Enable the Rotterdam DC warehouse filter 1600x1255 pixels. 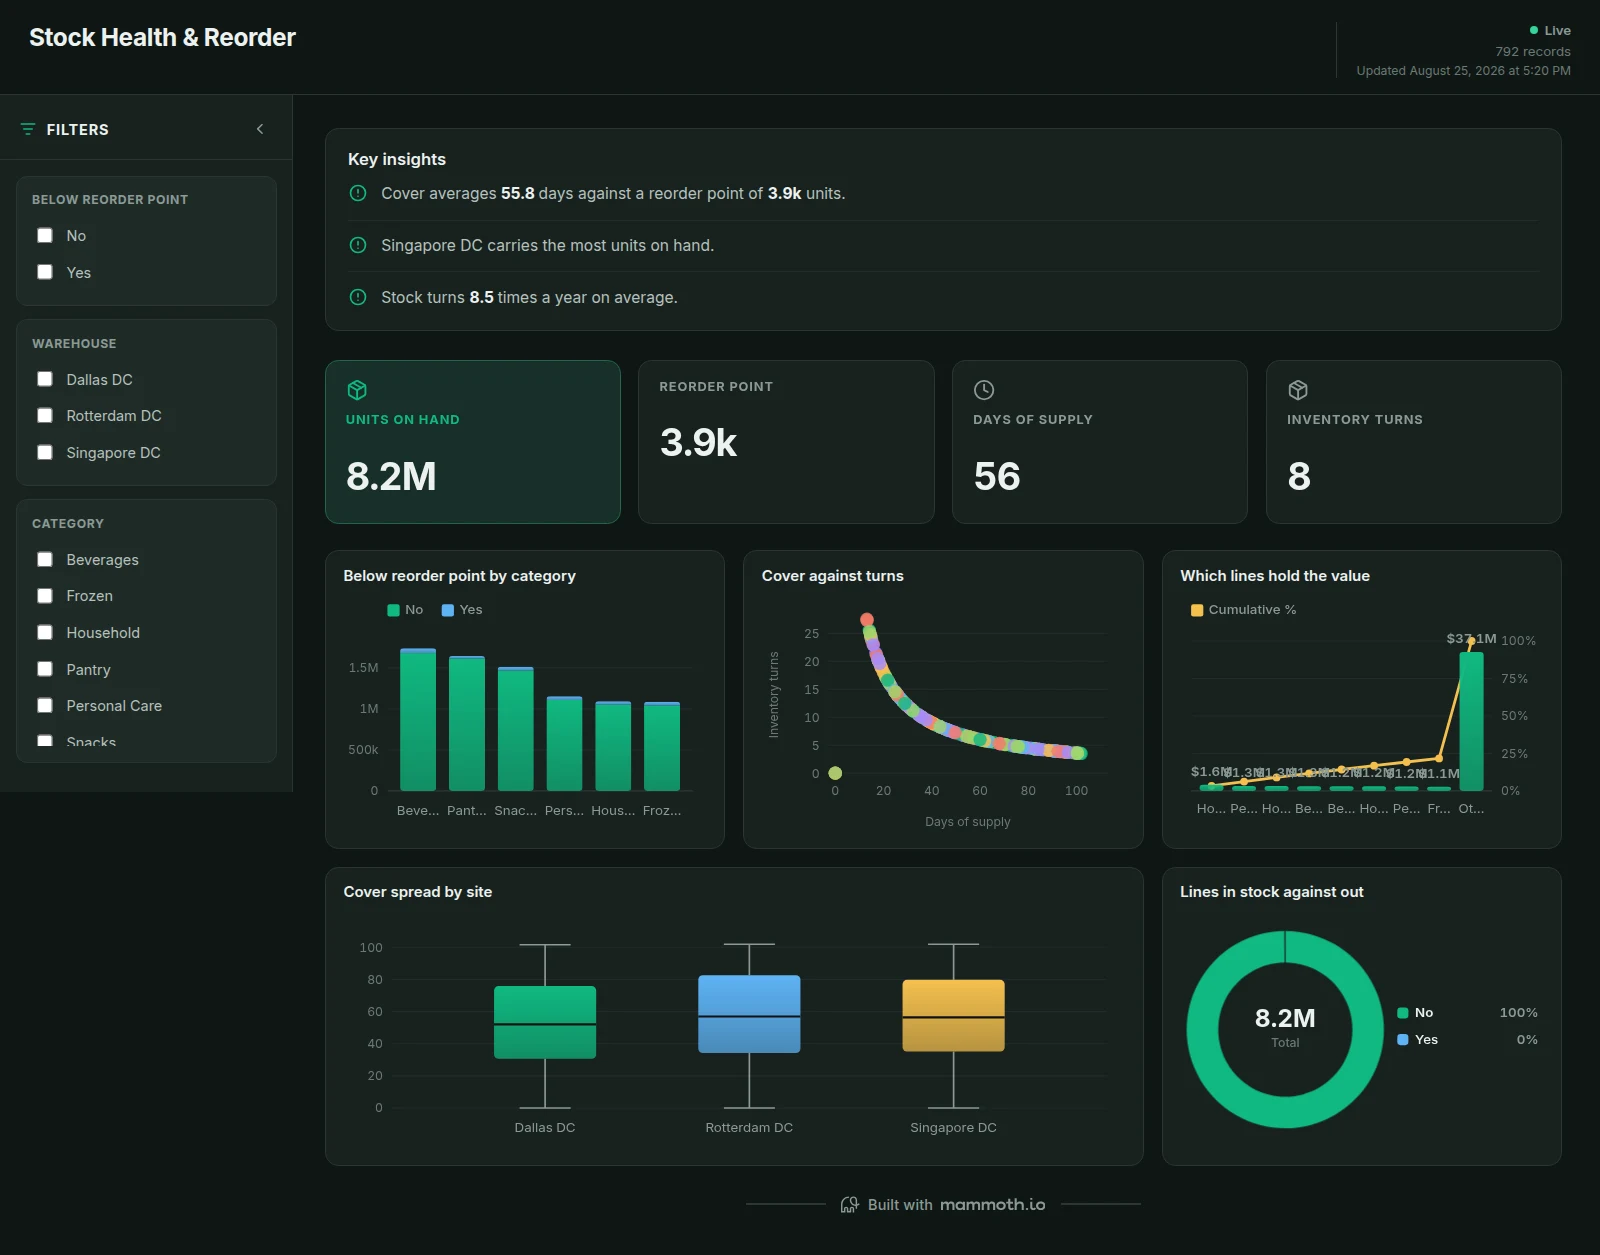pos(45,415)
